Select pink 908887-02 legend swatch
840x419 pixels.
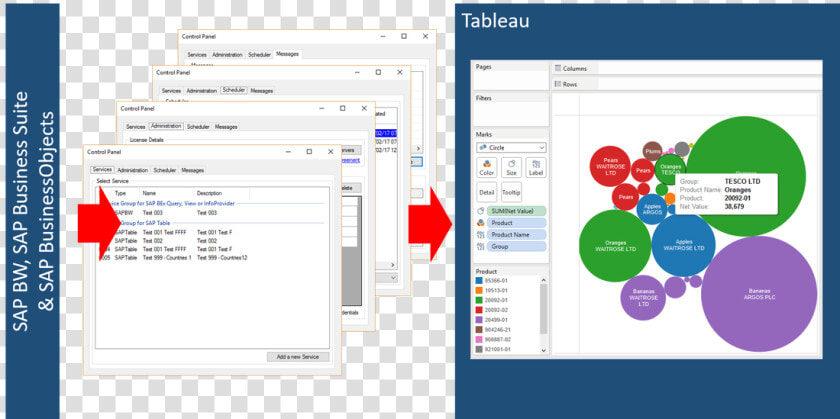click(479, 339)
